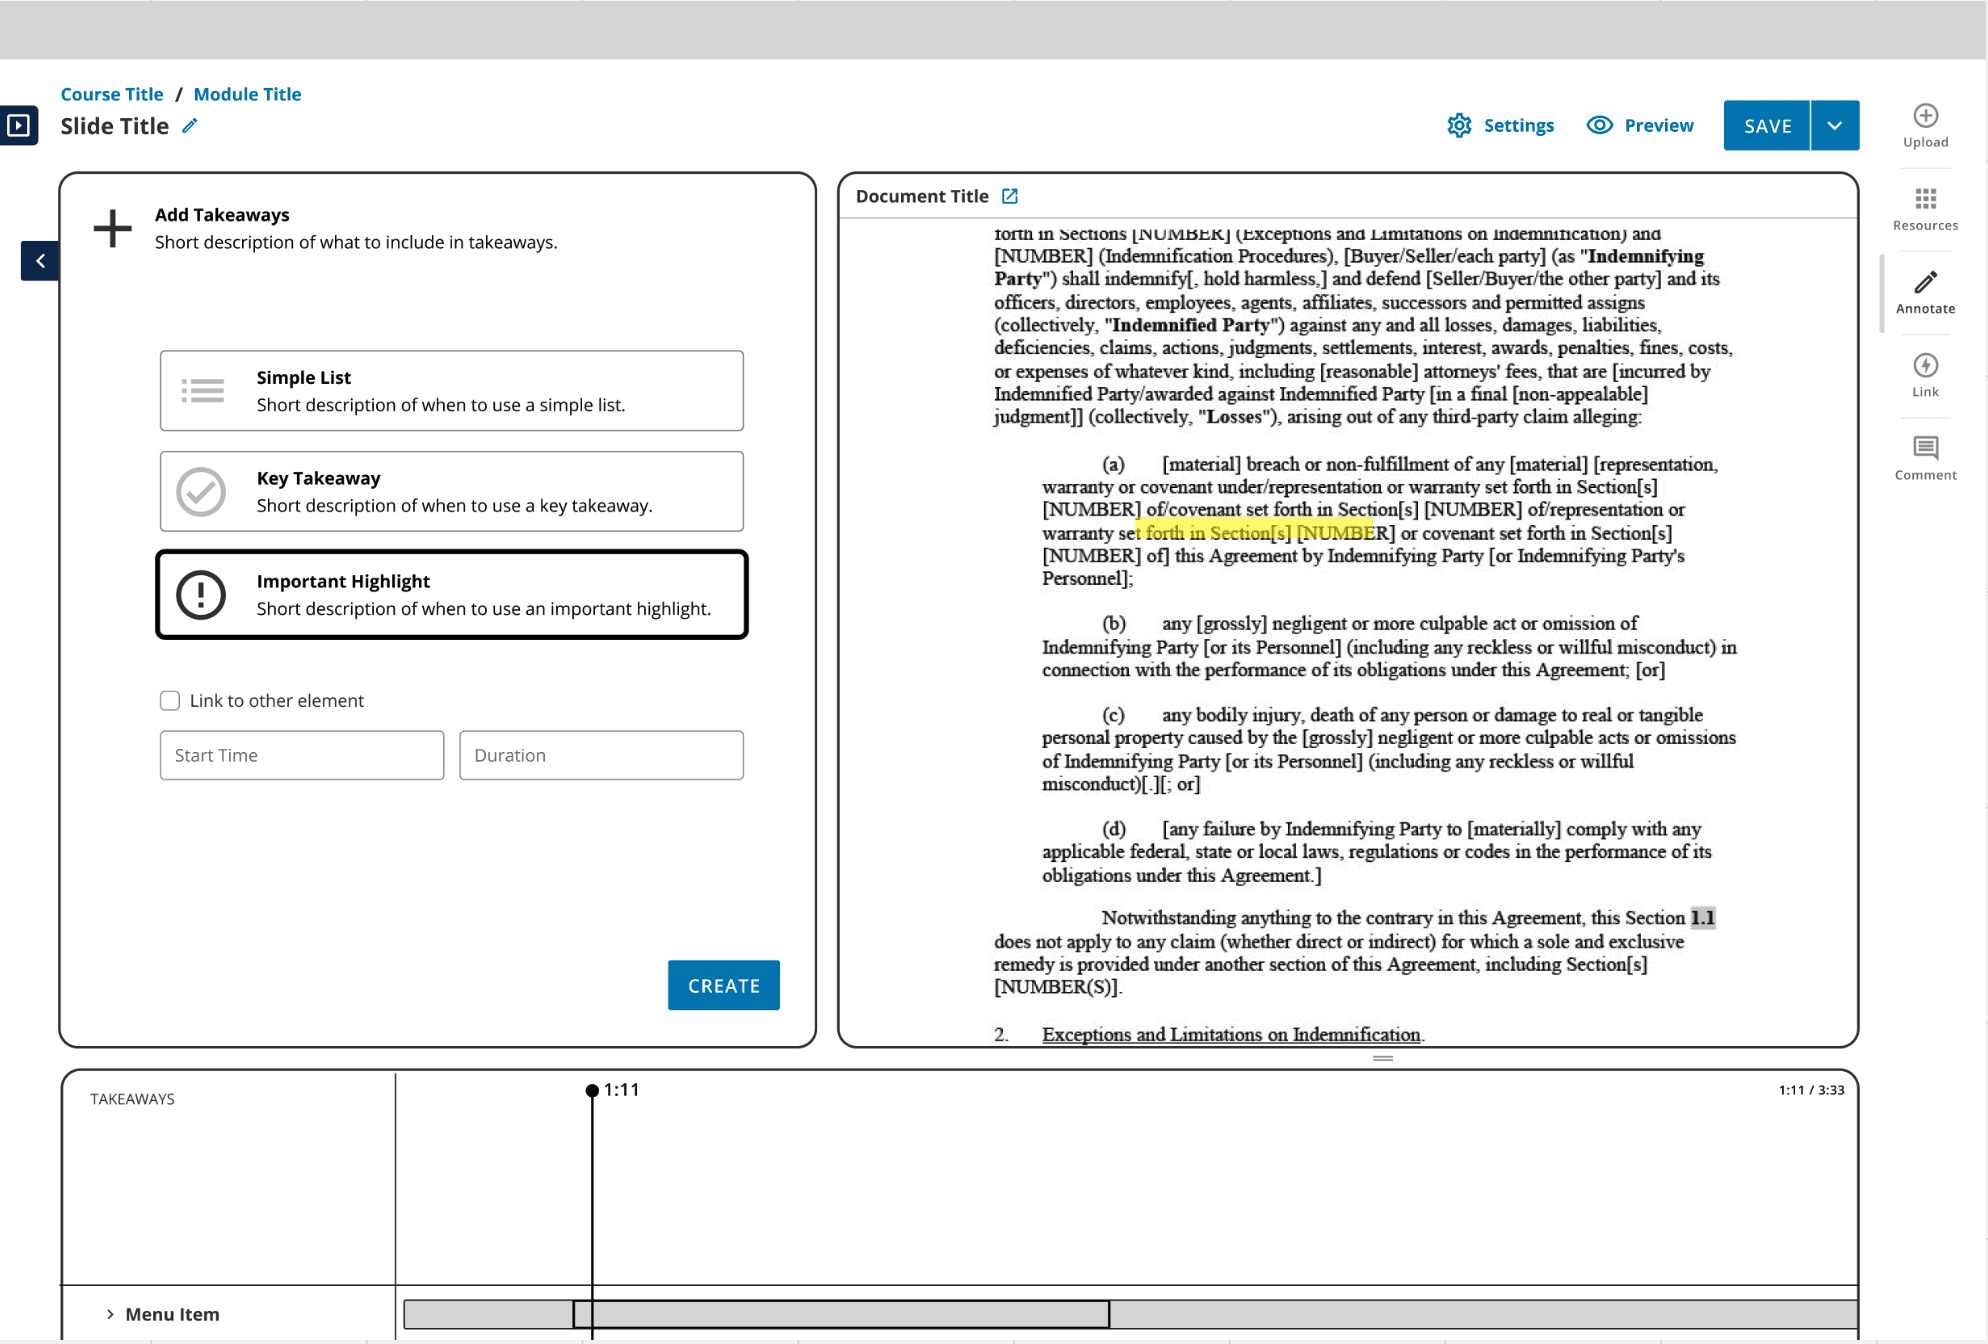Edit Slide Title with pencil icon

tap(190, 126)
